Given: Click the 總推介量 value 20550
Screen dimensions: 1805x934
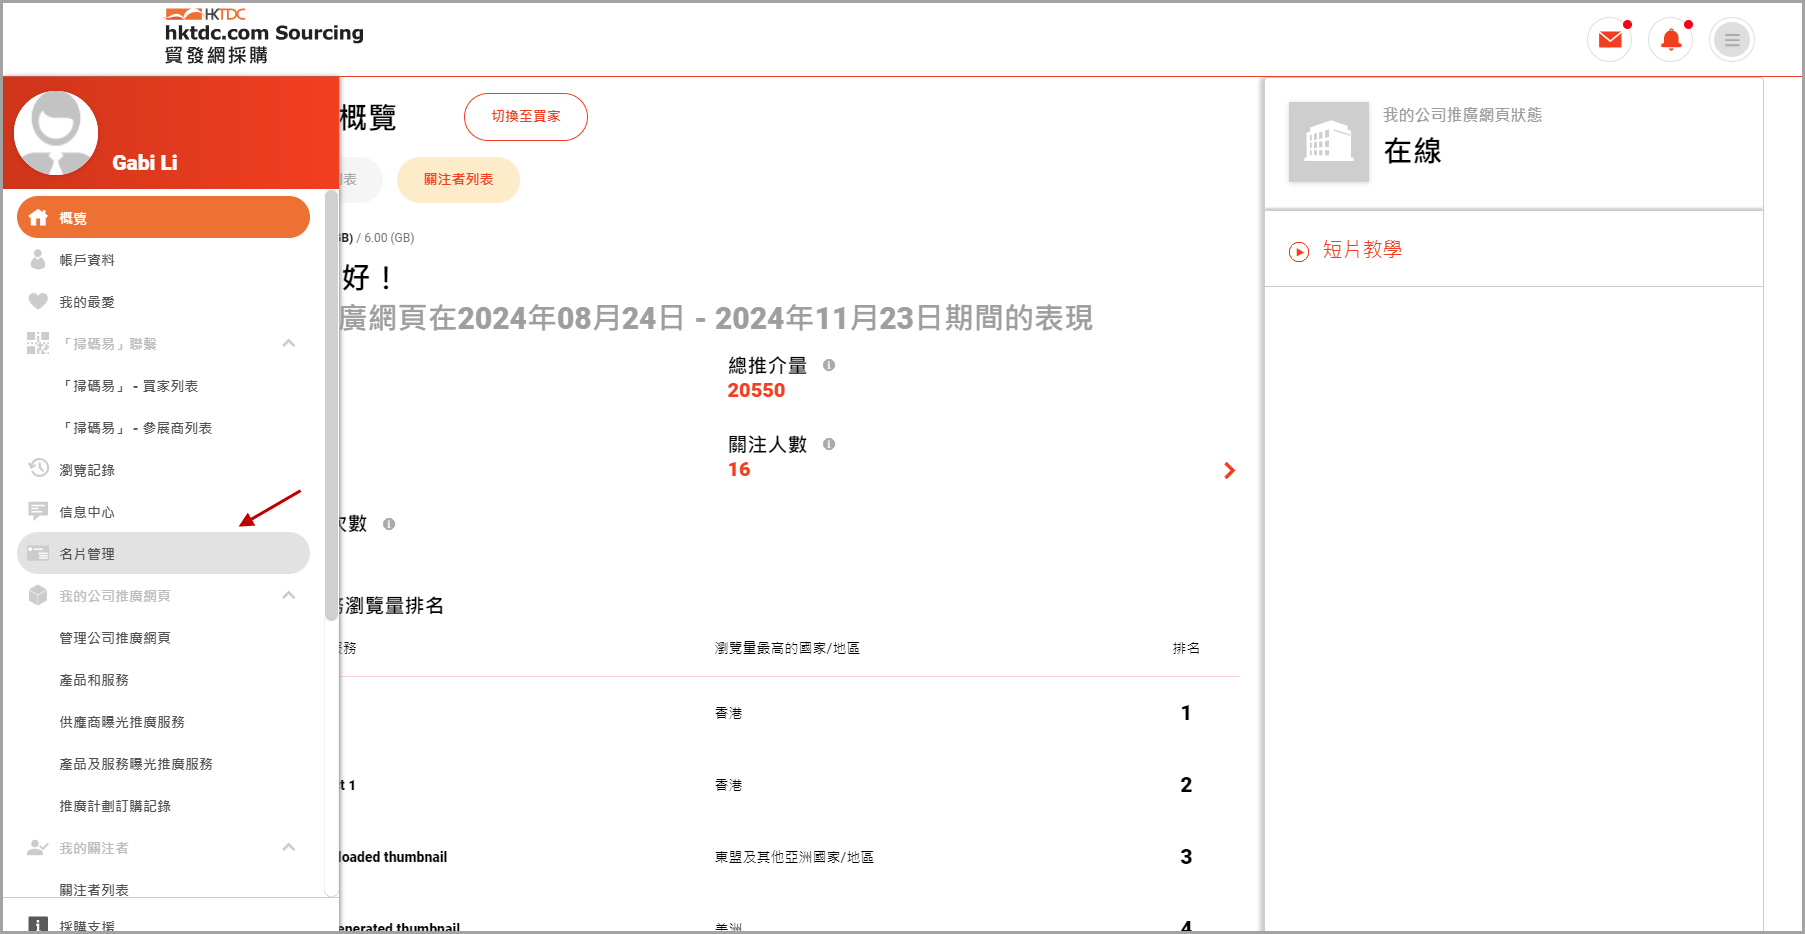Looking at the screenshot, I should (x=756, y=391).
